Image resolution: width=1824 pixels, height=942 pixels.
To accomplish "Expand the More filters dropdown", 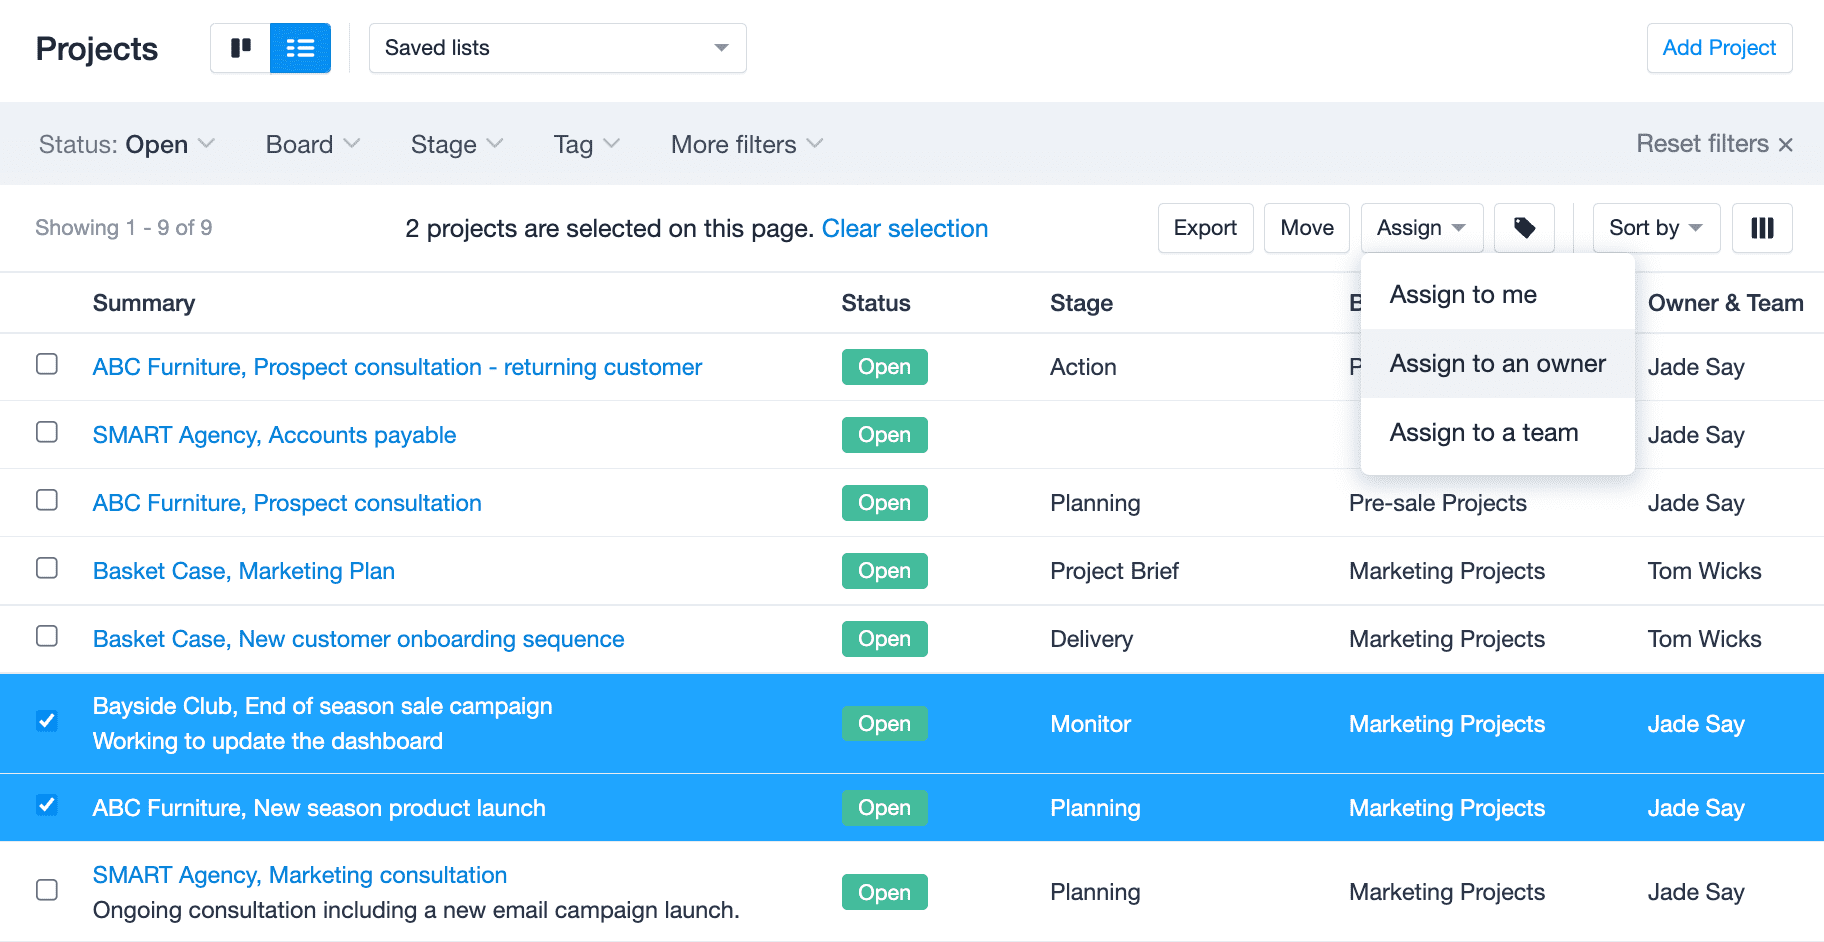I will (747, 145).
